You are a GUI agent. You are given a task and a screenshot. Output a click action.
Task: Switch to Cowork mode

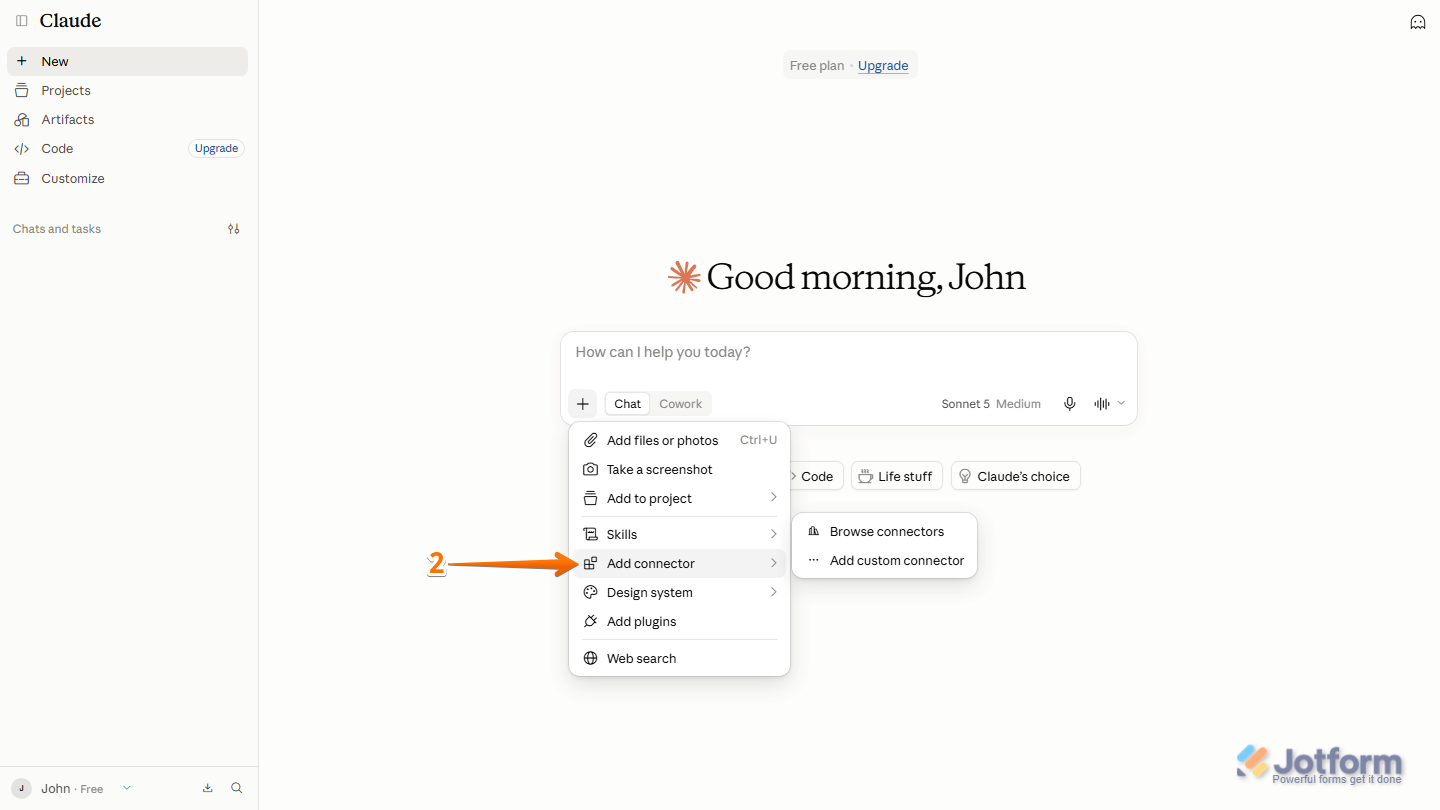[x=681, y=404]
